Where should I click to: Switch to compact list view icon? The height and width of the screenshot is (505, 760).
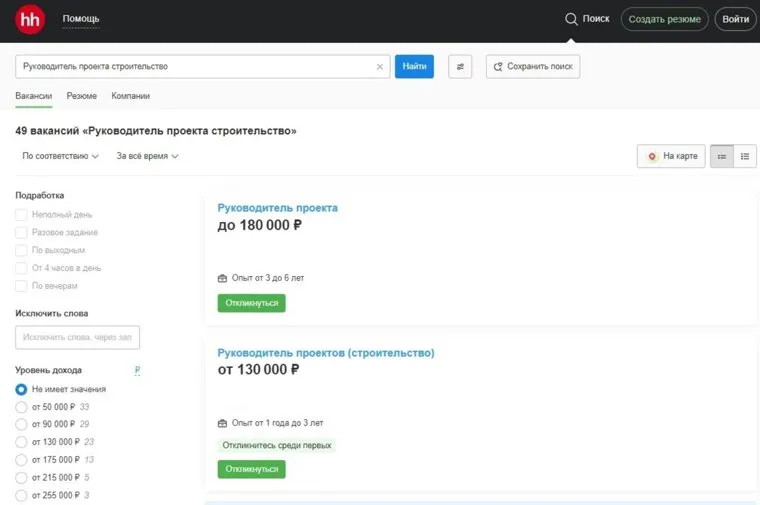745,156
